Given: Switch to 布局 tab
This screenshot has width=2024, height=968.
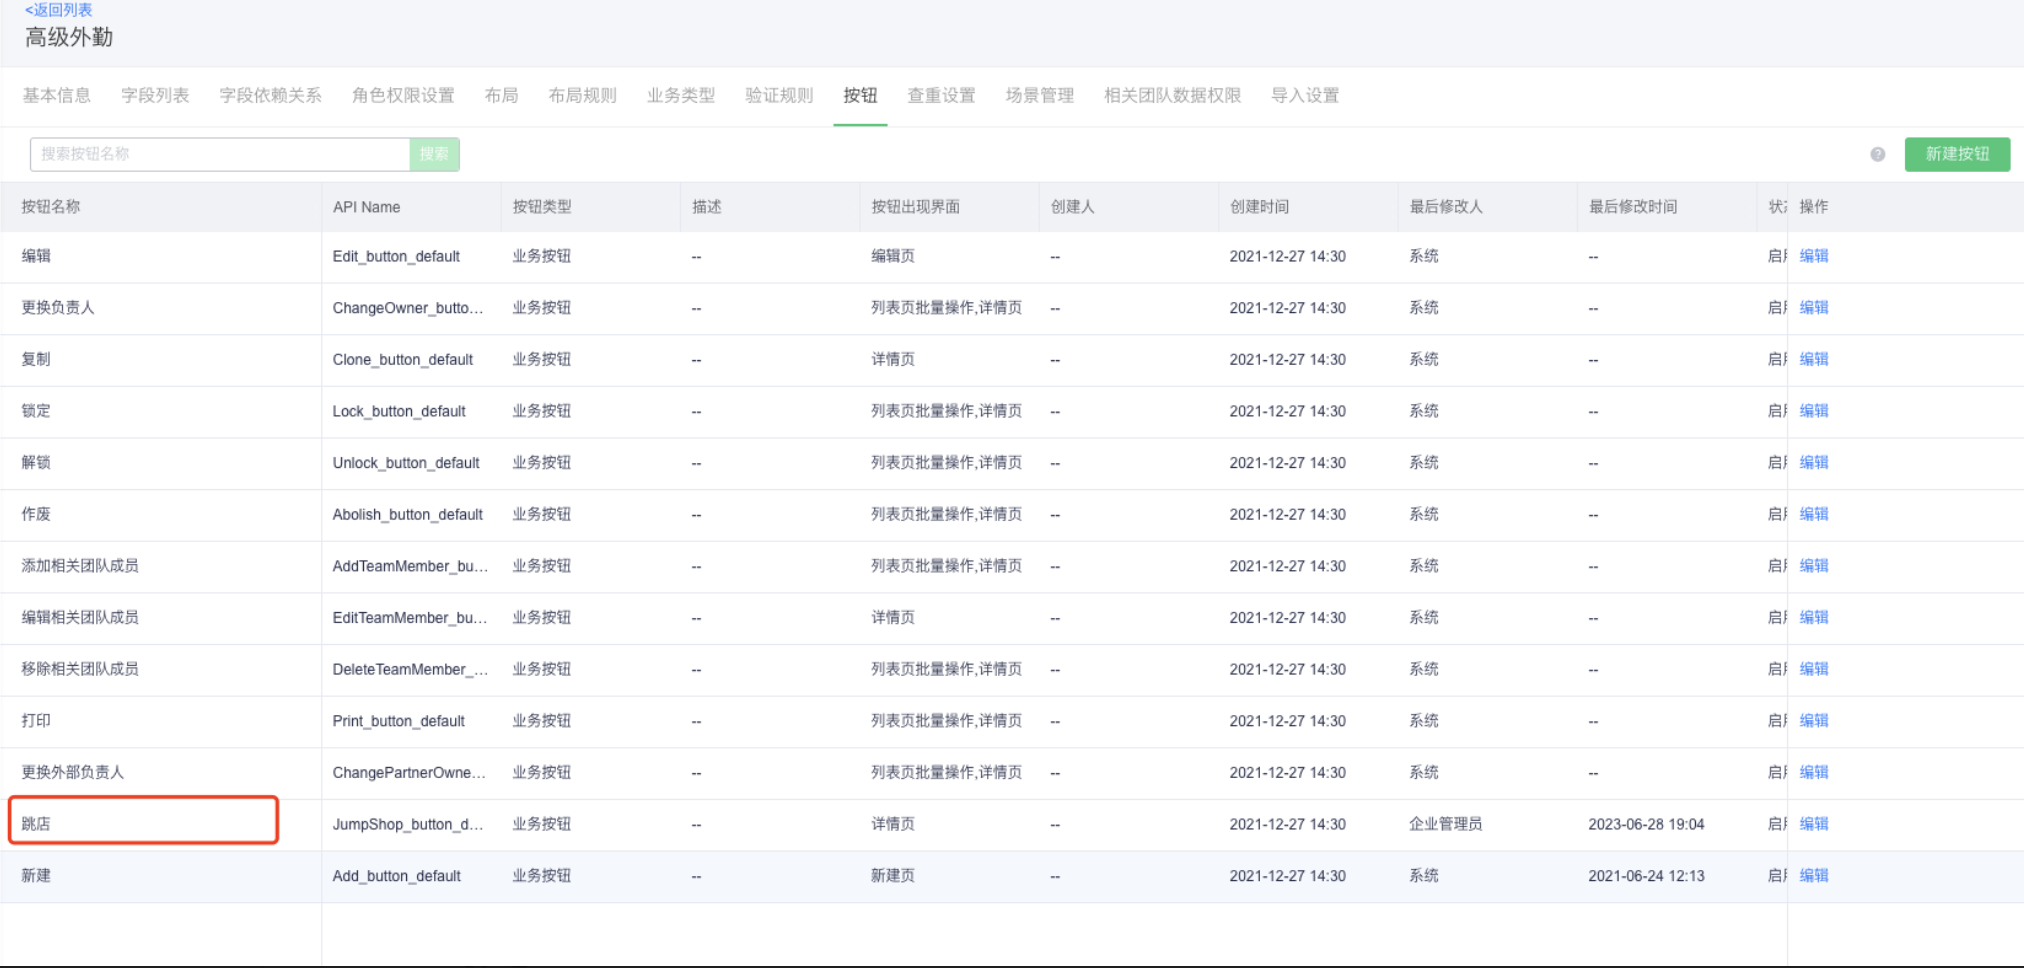Looking at the screenshot, I should tap(501, 95).
